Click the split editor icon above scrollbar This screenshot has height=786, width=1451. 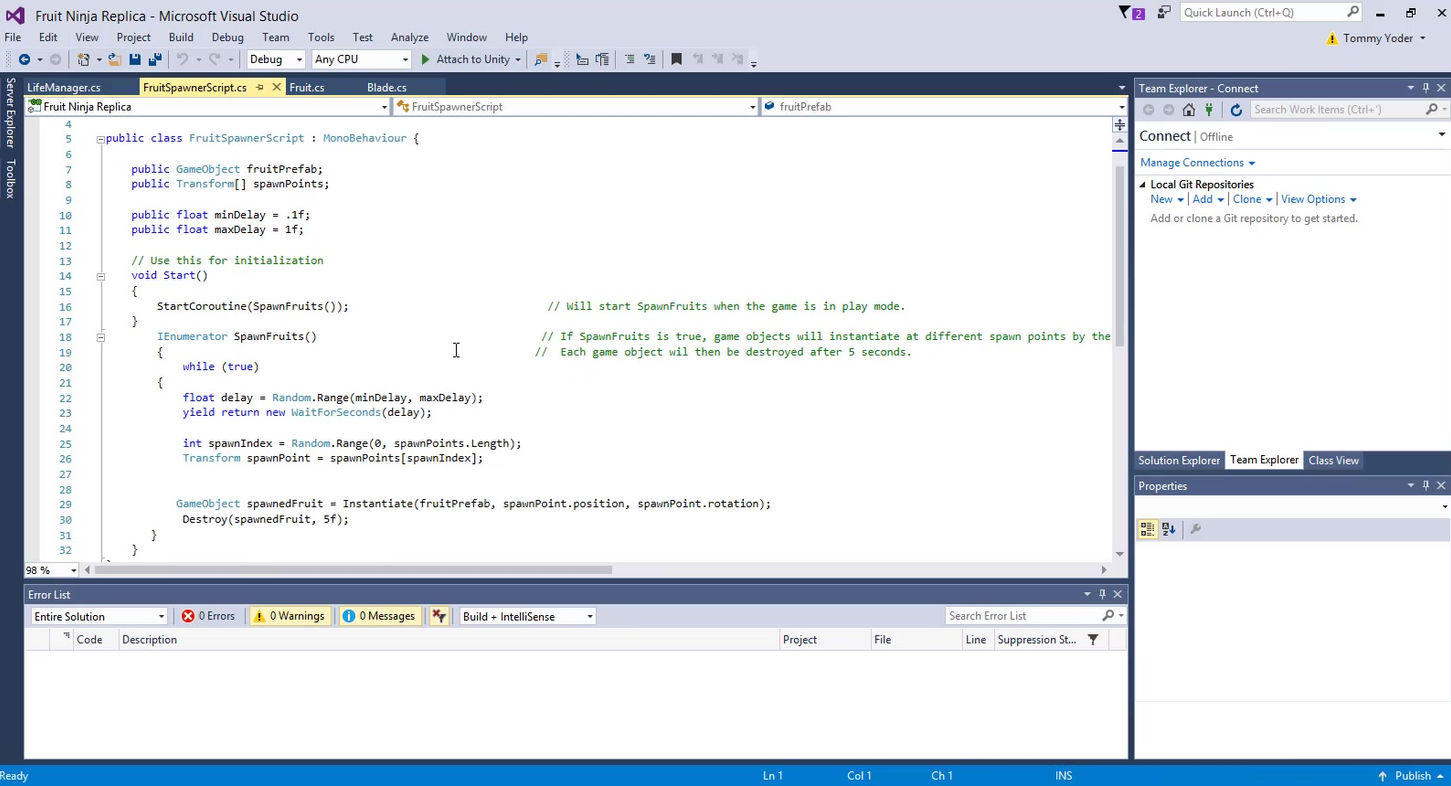[x=1119, y=124]
